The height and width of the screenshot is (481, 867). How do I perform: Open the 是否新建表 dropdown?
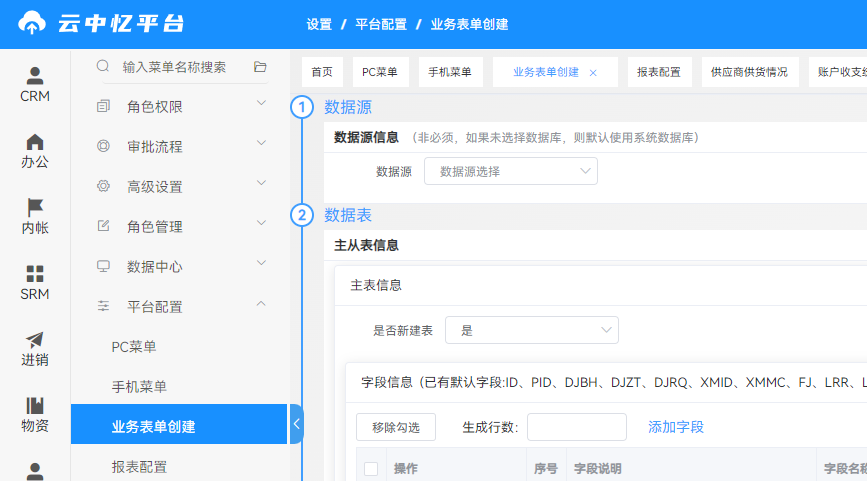532,330
